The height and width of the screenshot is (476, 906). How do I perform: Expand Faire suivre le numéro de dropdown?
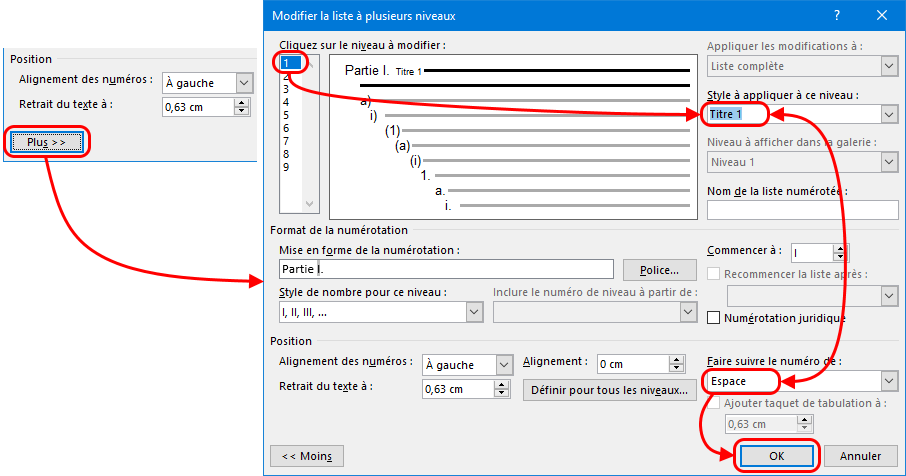coord(888,381)
